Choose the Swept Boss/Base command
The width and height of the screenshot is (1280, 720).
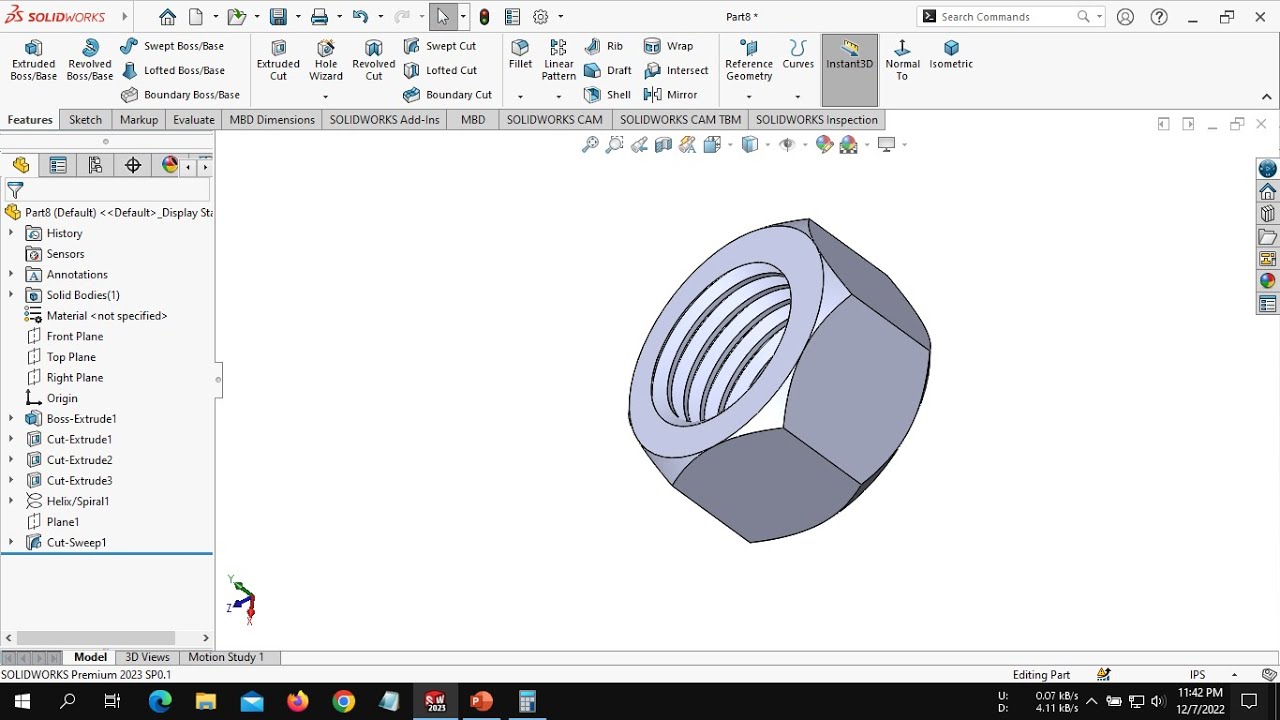(x=172, y=46)
